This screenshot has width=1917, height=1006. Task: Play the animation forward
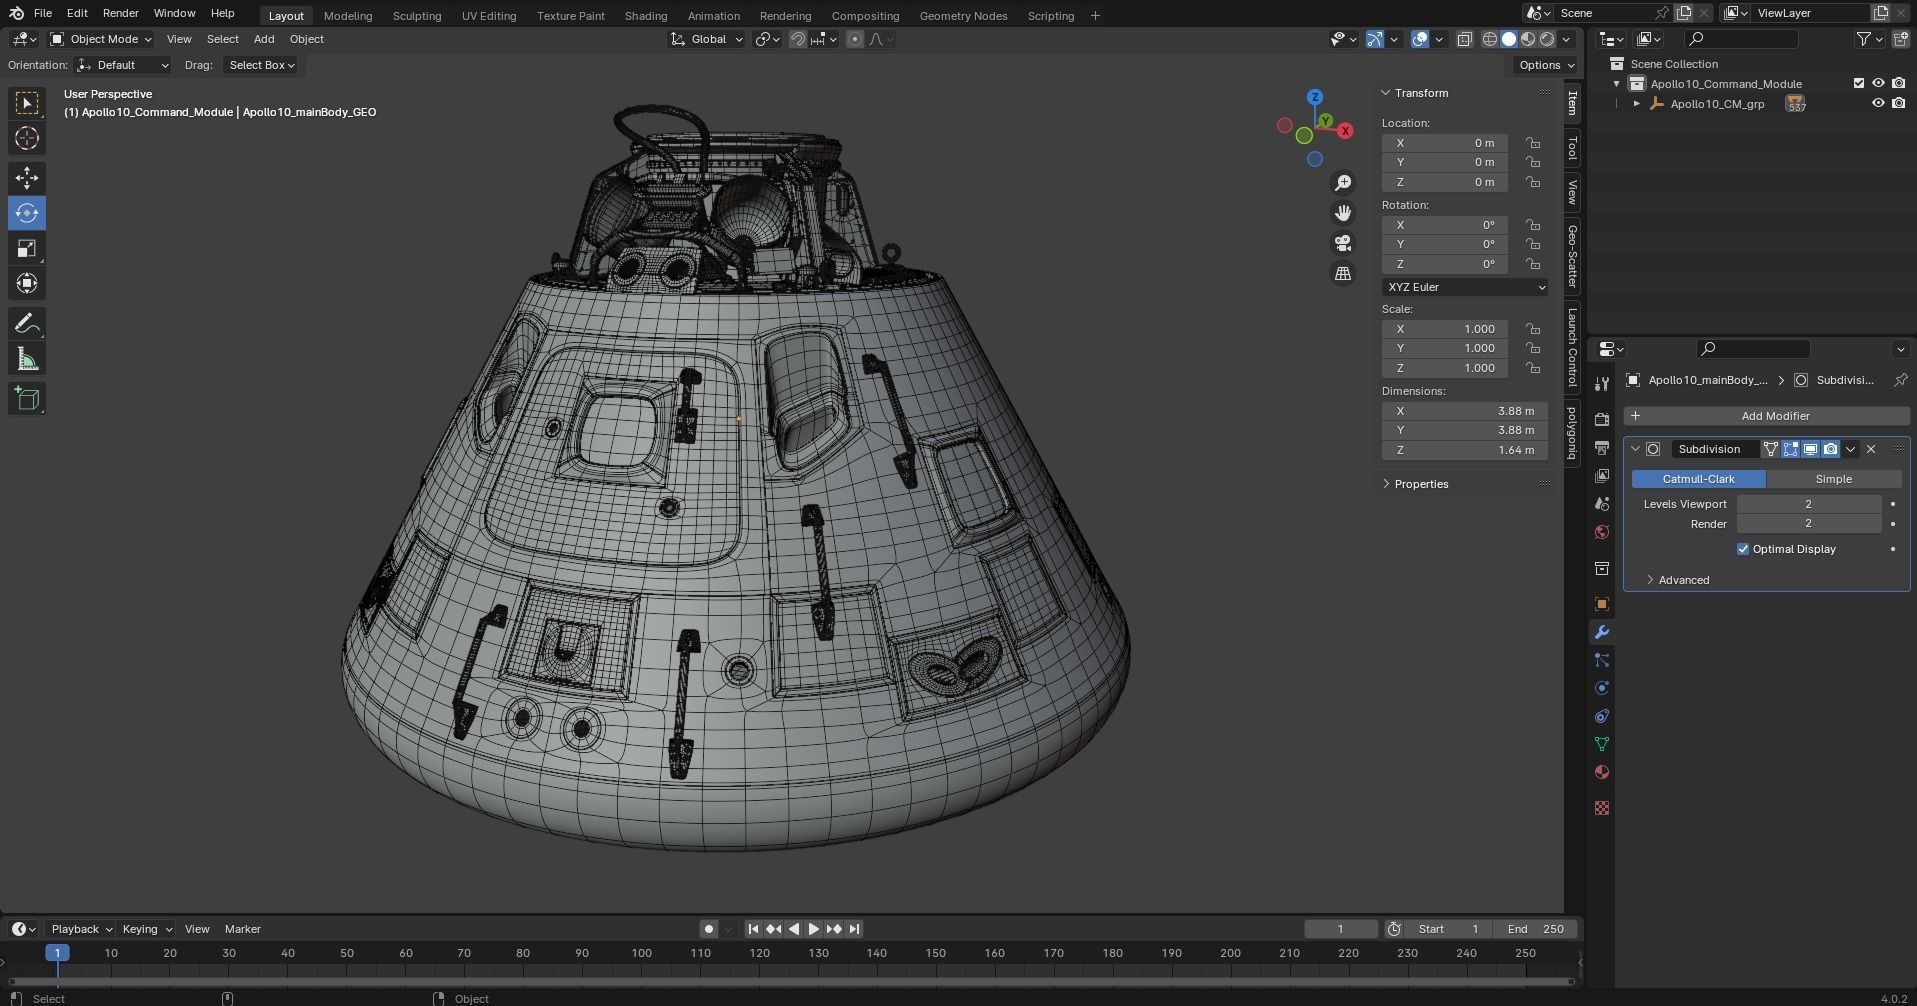point(813,929)
